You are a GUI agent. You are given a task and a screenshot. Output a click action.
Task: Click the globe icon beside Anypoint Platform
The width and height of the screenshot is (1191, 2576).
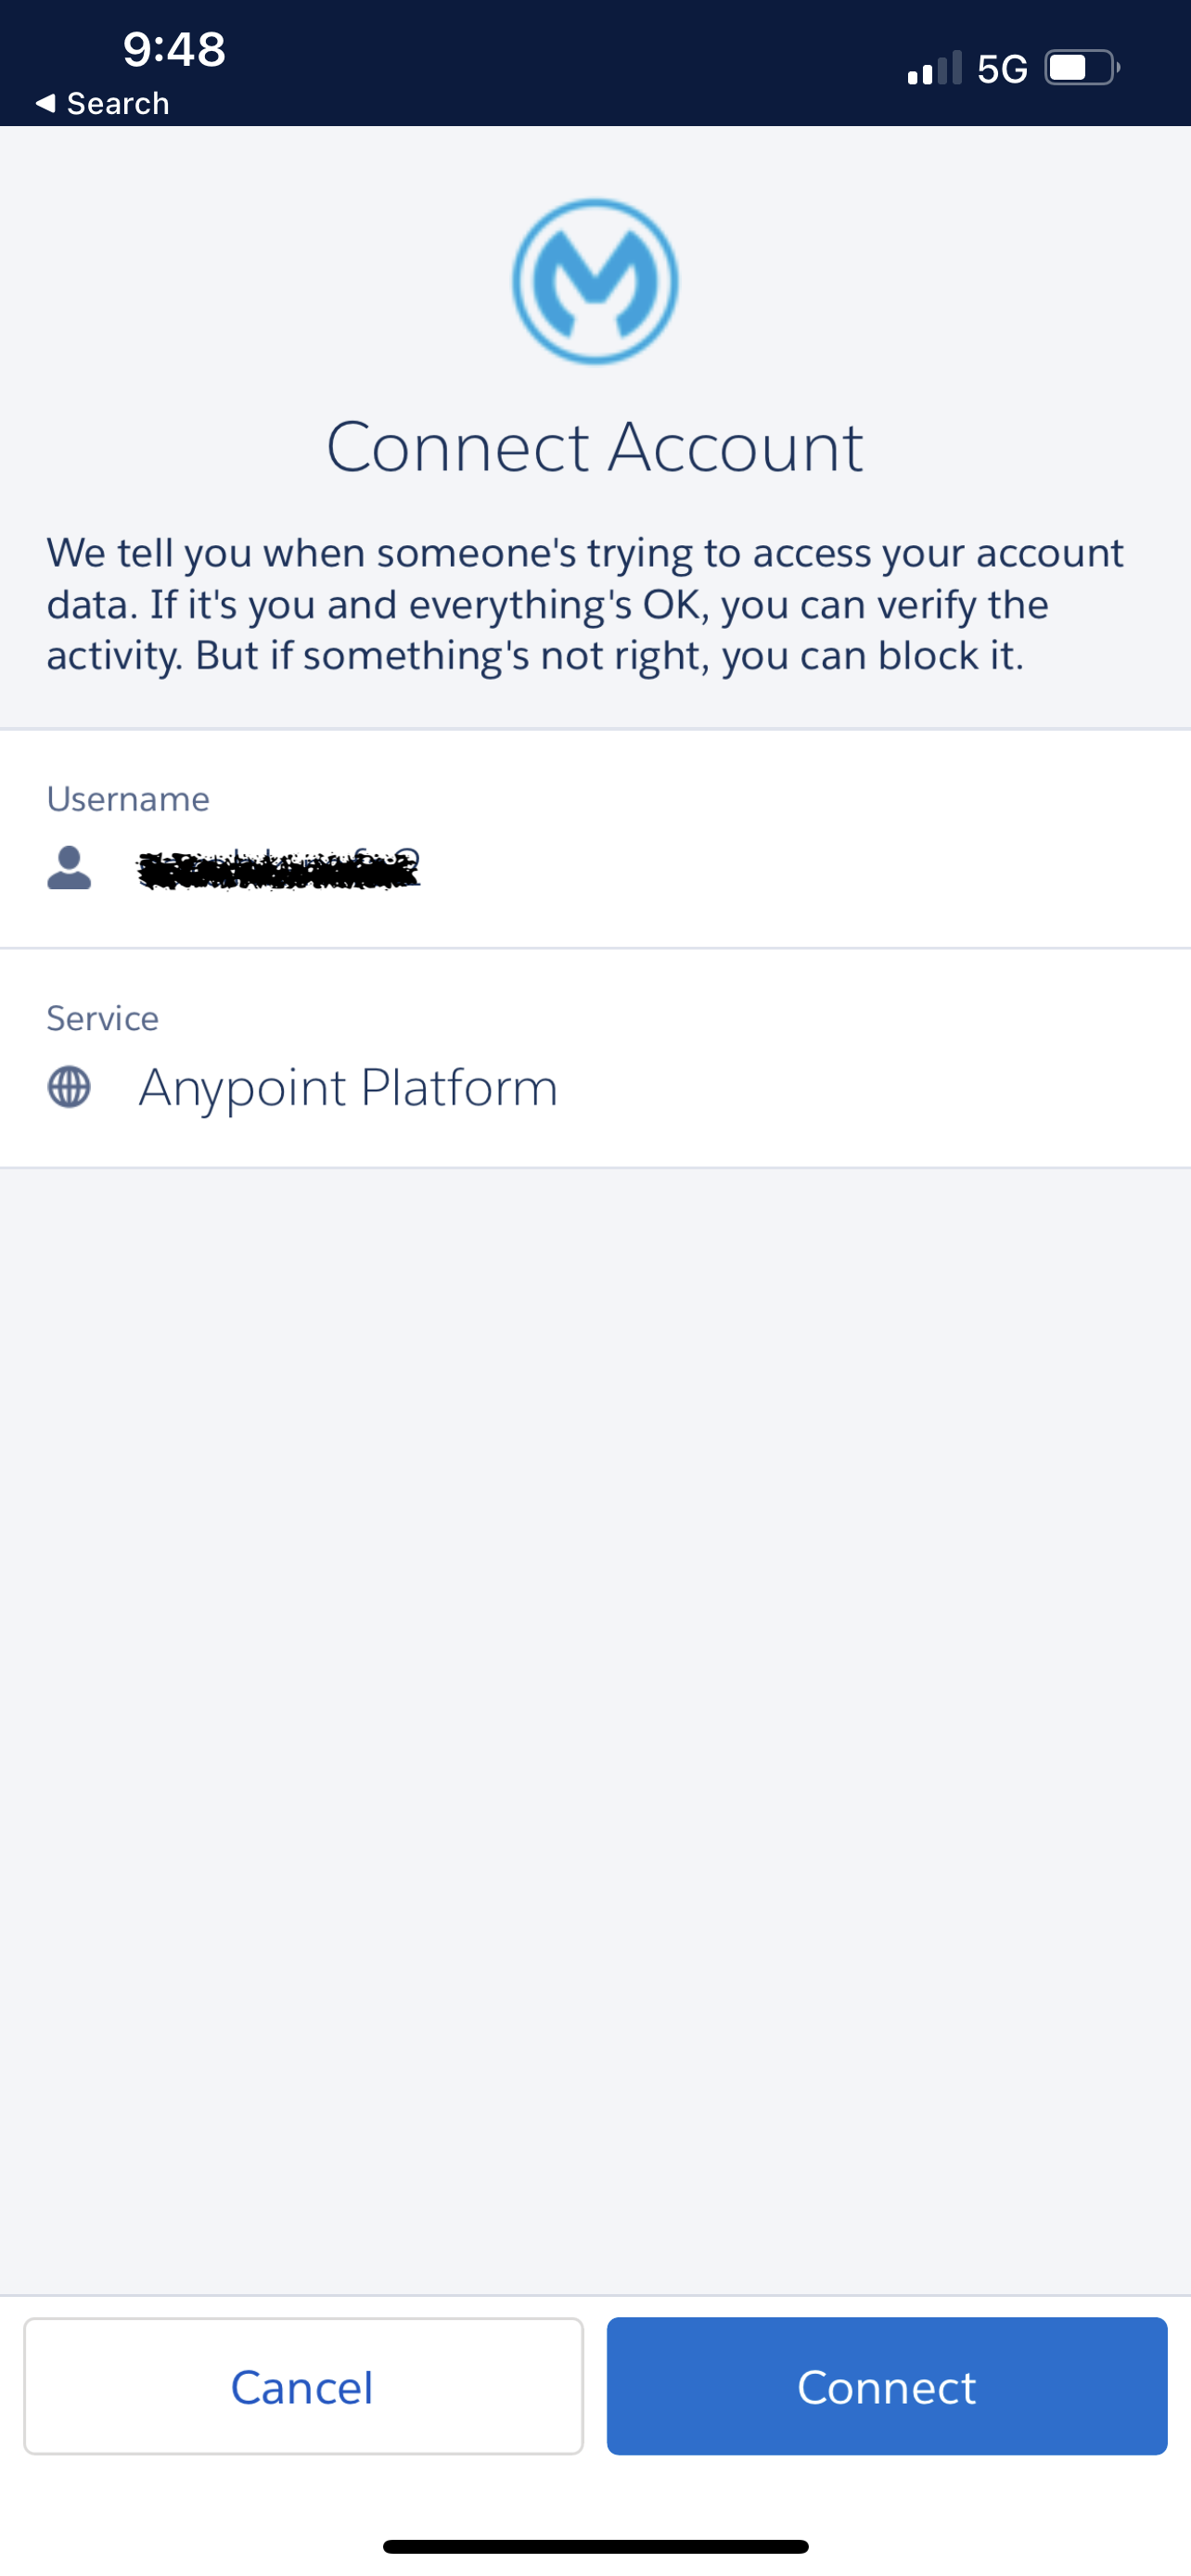point(69,1087)
